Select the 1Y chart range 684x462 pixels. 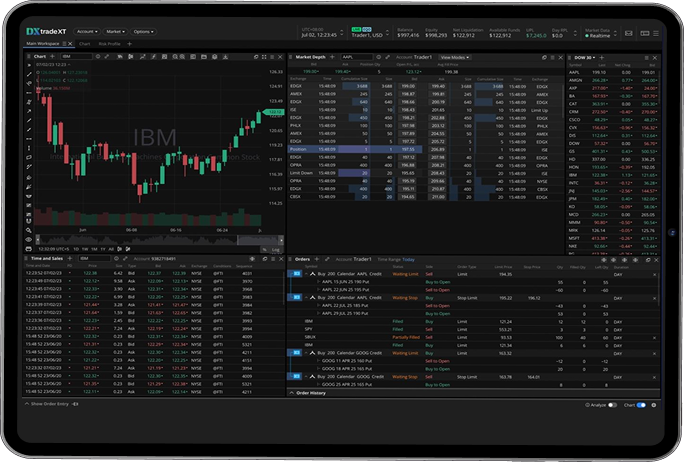[103, 249]
